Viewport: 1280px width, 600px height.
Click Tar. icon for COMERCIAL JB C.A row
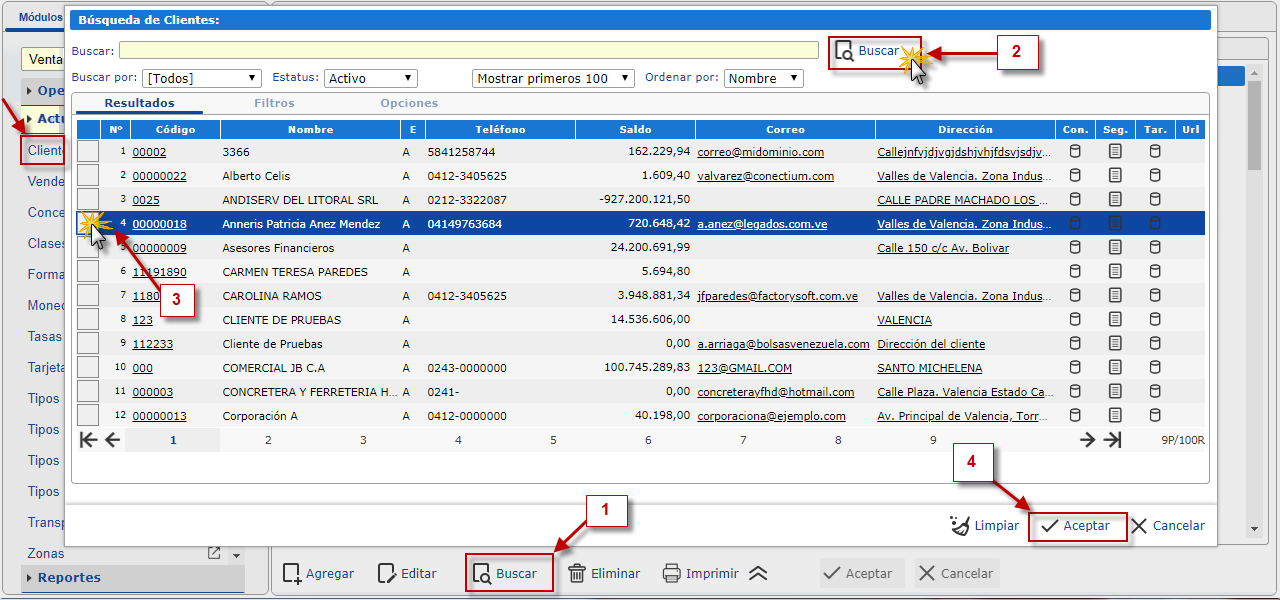pyautogui.click(x=1155, y=368)
